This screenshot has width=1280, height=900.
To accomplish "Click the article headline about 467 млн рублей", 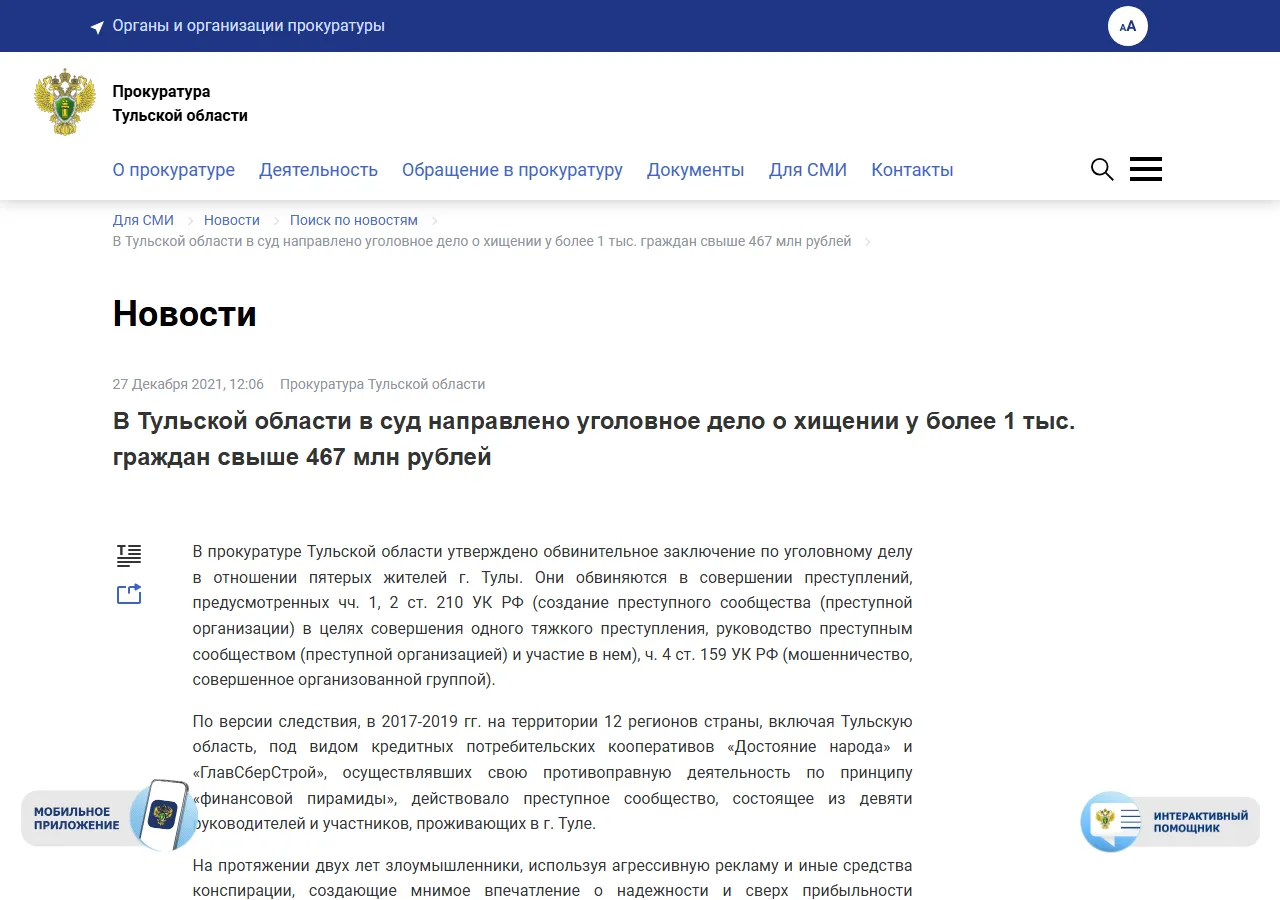I will [x=594, y=439].
